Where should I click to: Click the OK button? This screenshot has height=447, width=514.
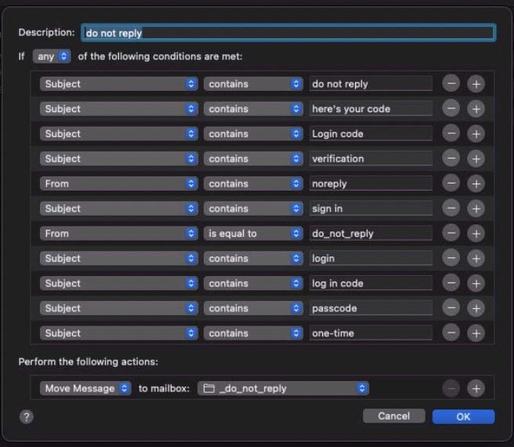pos(463,417)
